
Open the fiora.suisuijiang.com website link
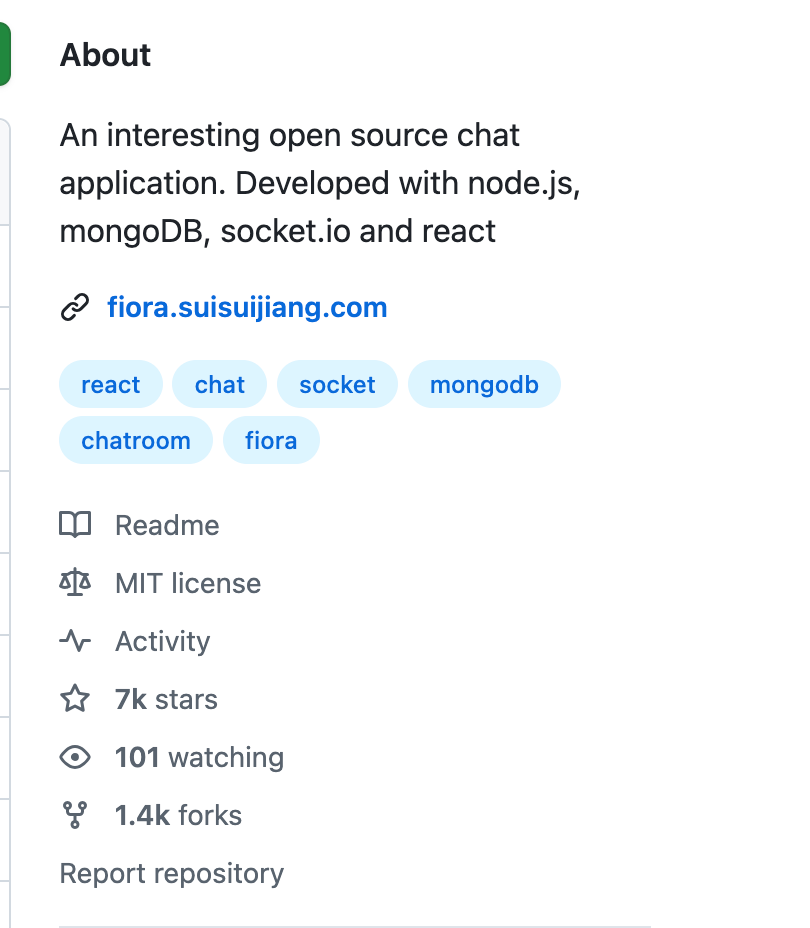click(247, 308)
